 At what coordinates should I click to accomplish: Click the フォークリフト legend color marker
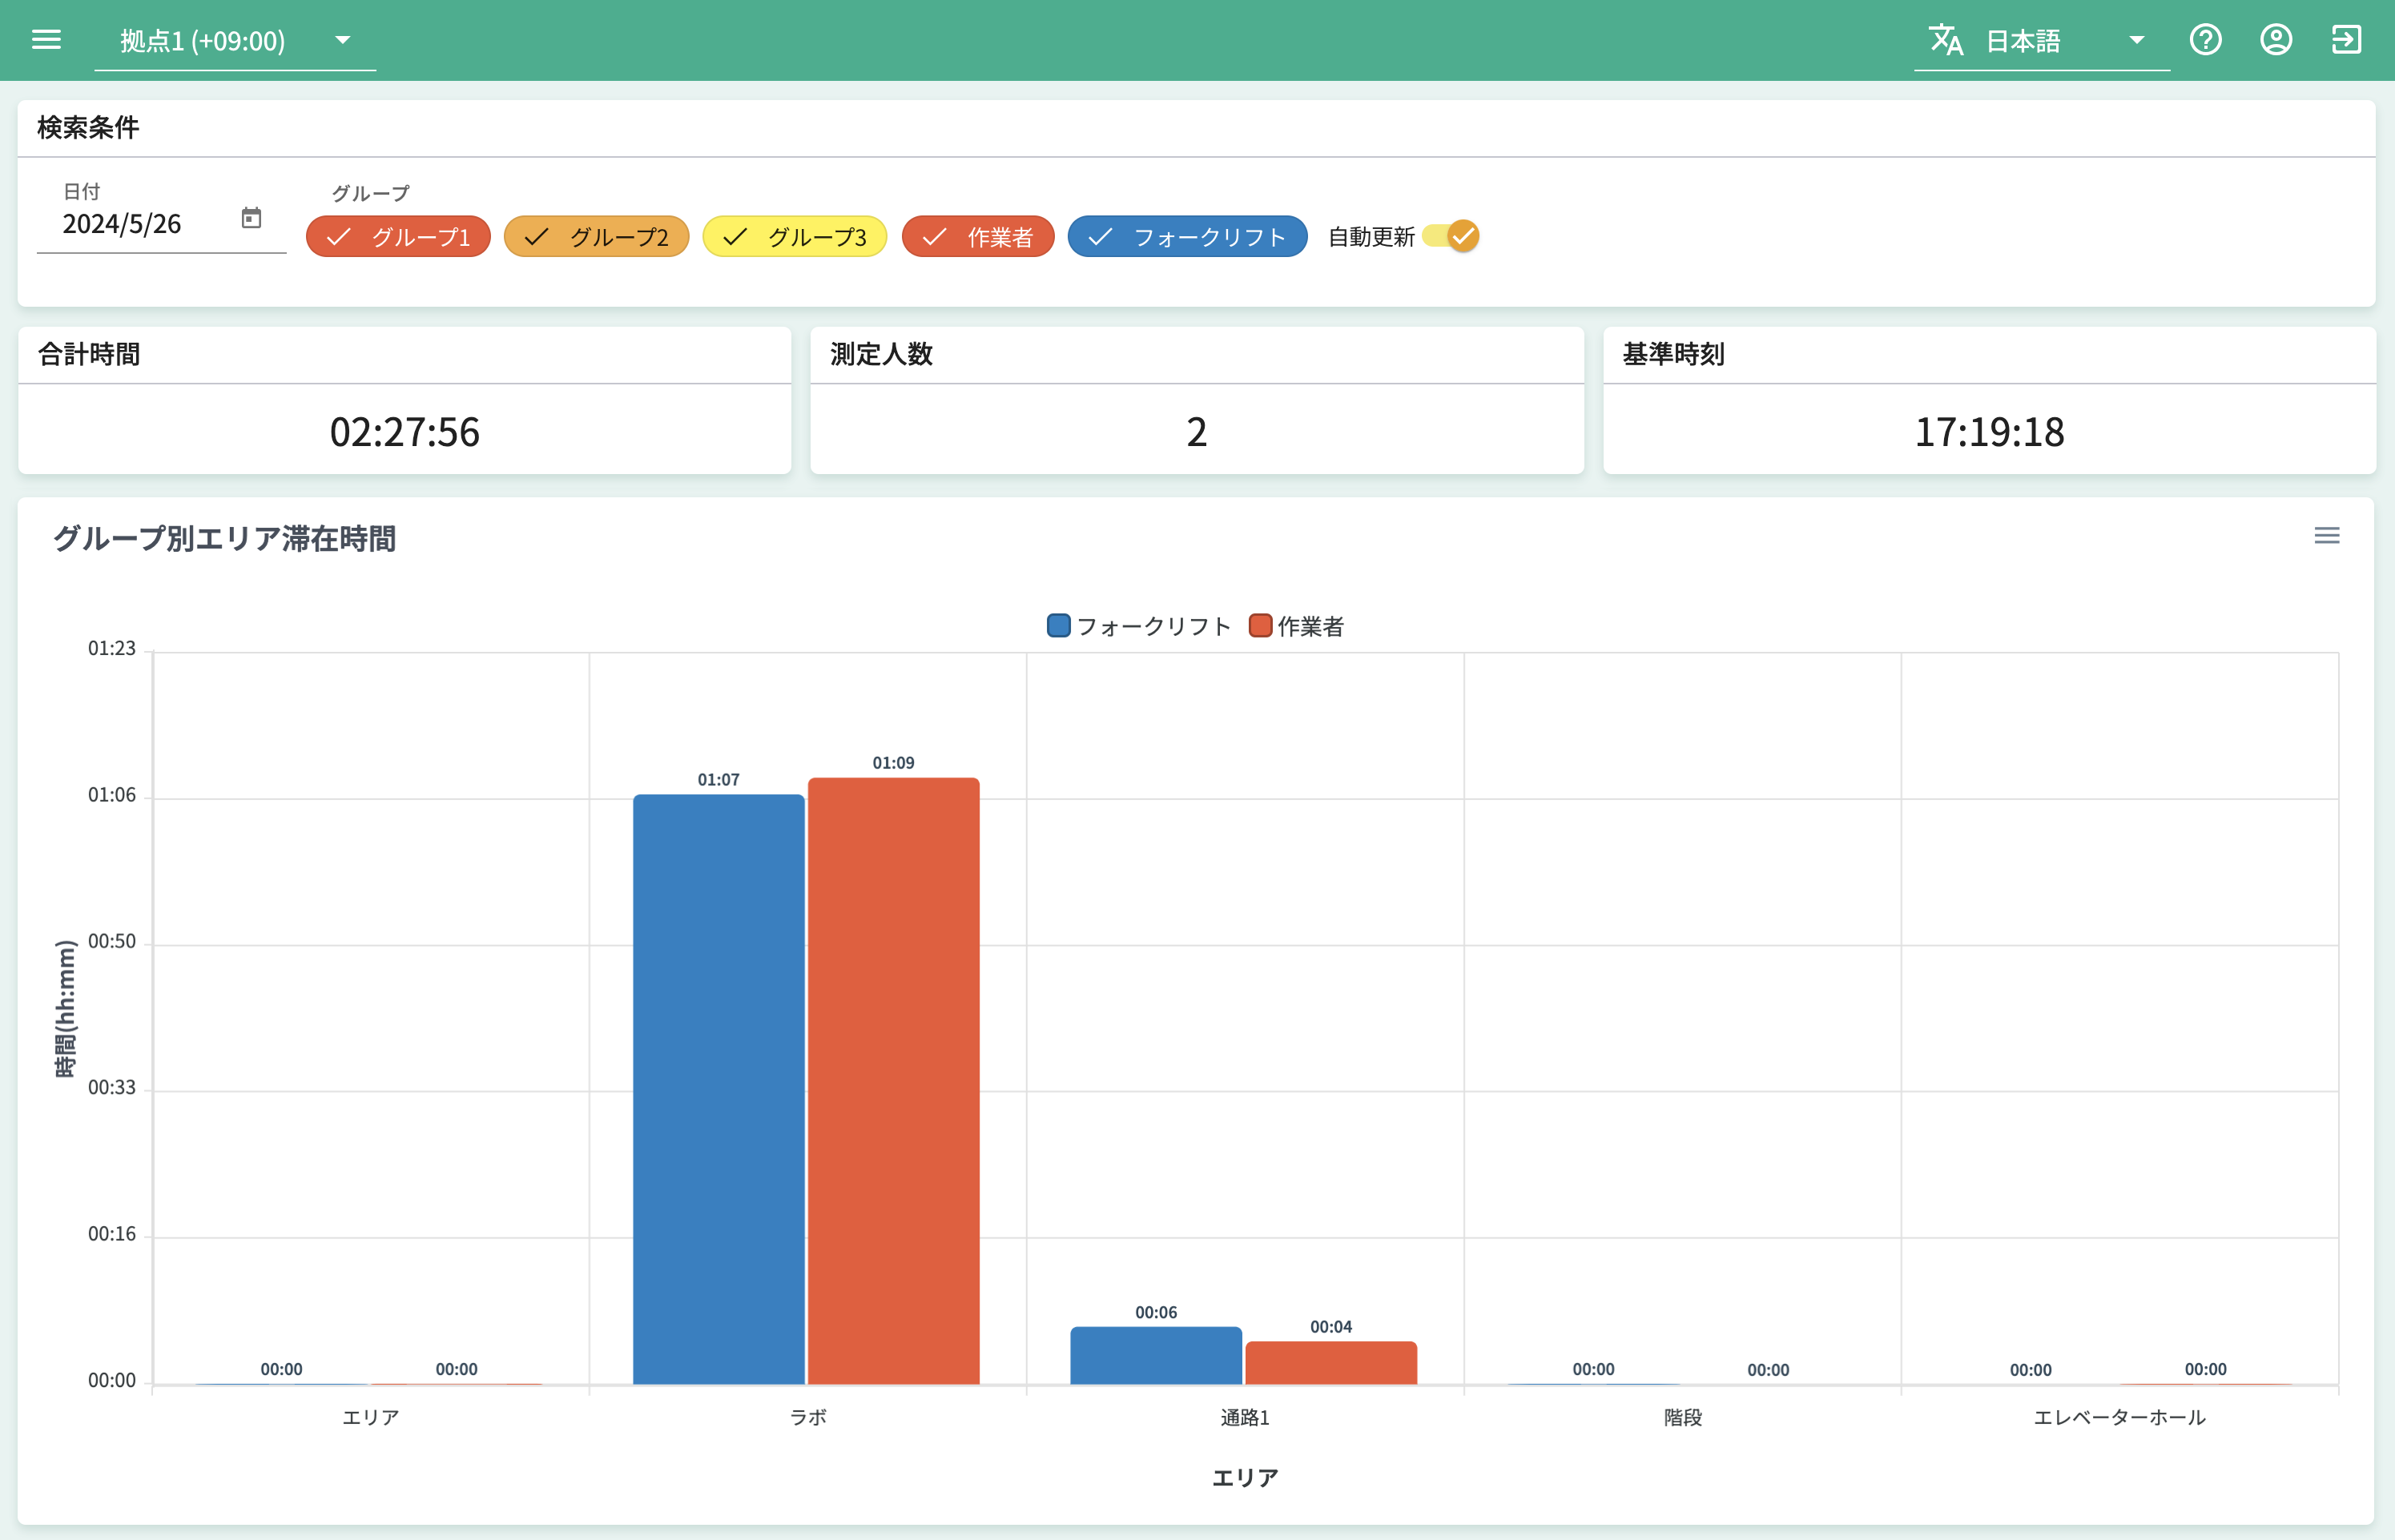click(x=1058, y=626)
